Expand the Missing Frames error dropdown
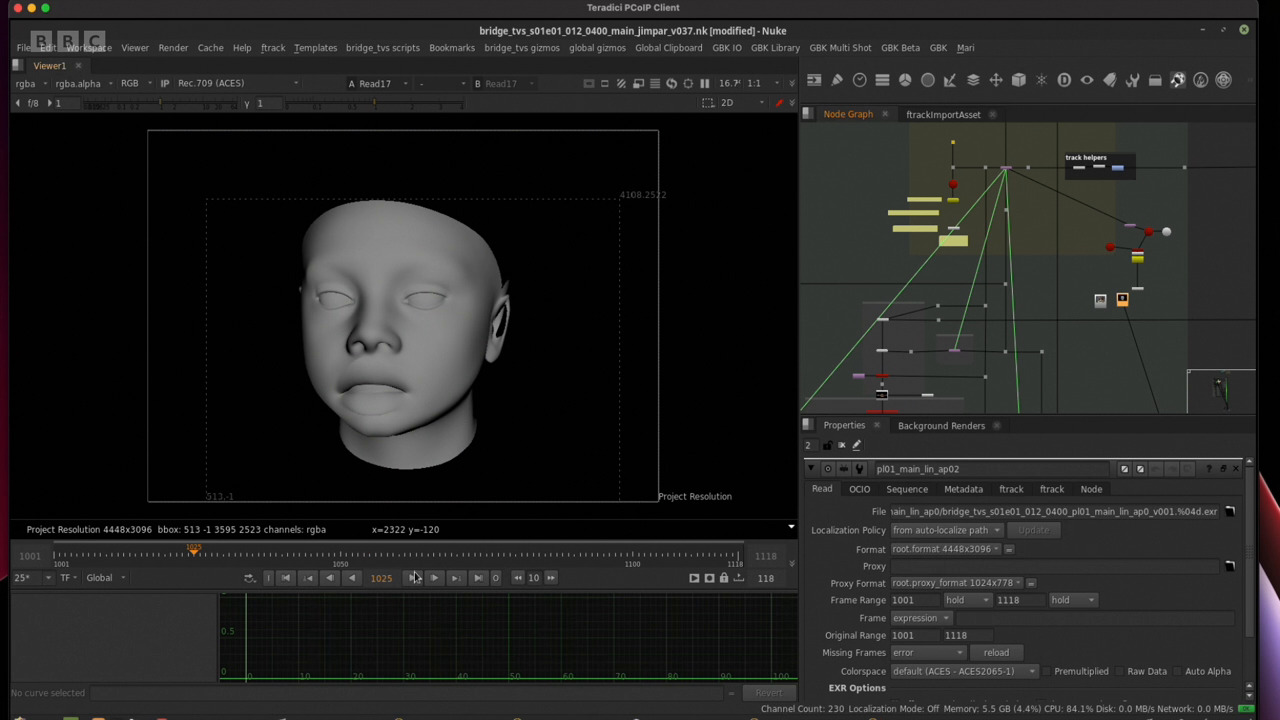 click(927, 653)
